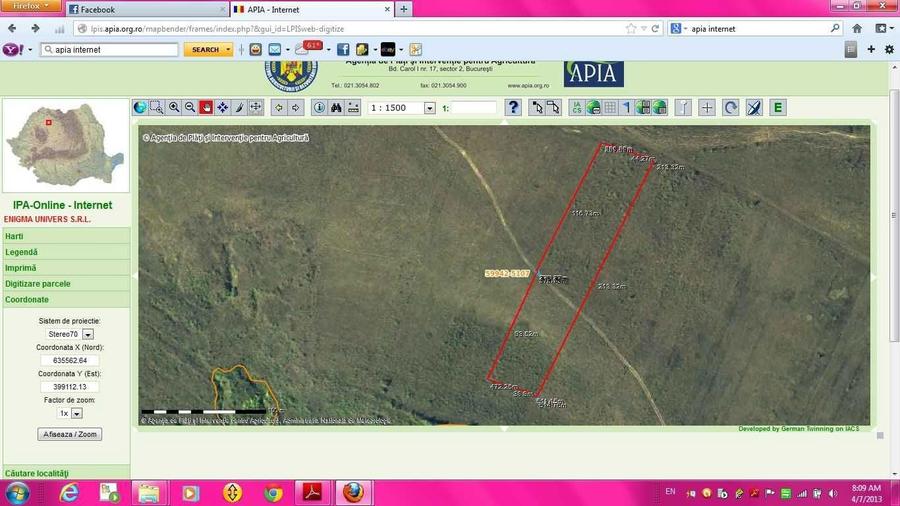Click the Afiseaza / Zoom button
The width and height of the screenshot is (900, 506).
point(70,435)
